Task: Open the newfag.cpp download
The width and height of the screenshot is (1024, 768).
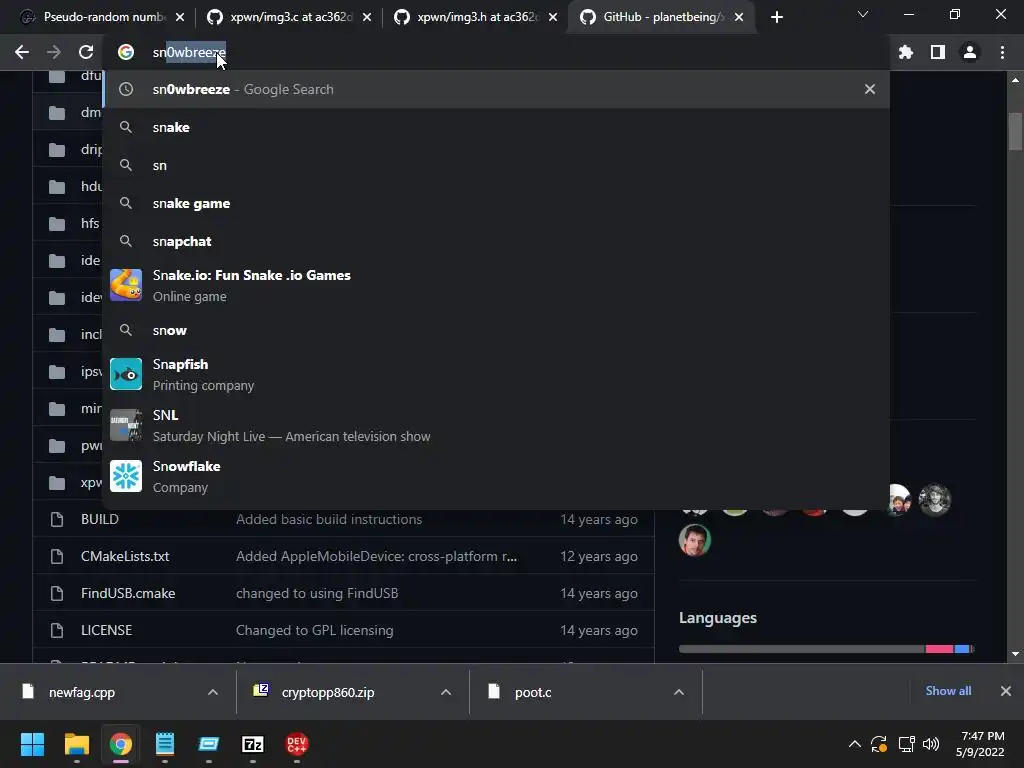Action: (x=82, y=692)
